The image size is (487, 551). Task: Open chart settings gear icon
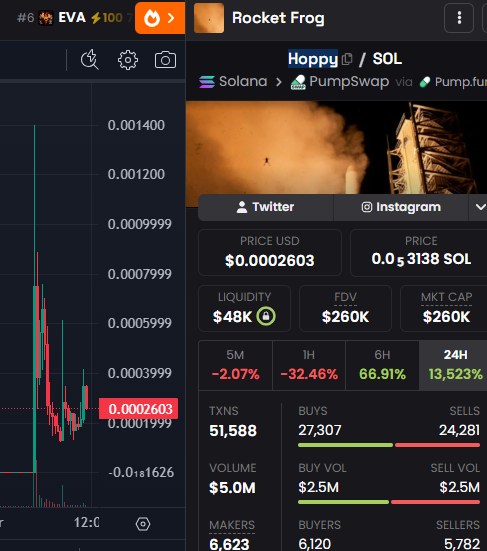[128, 60]
